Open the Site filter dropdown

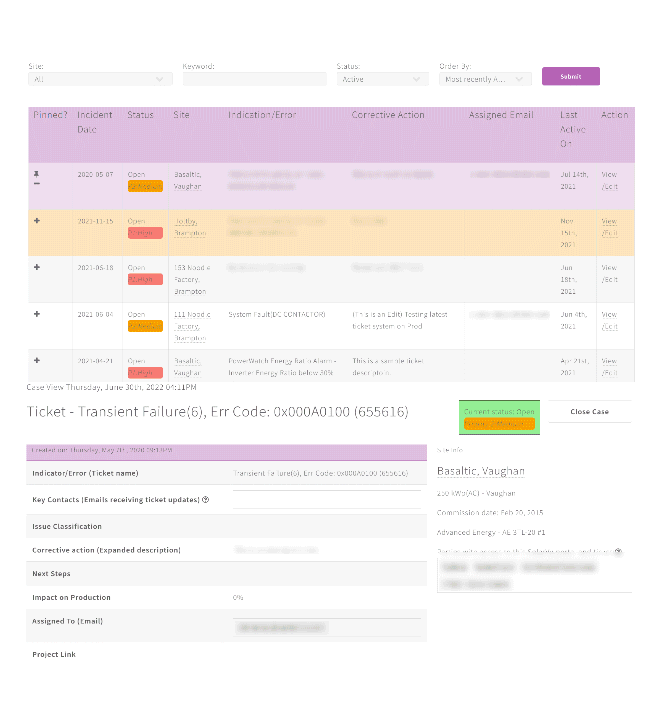click(x=100, y=79)
